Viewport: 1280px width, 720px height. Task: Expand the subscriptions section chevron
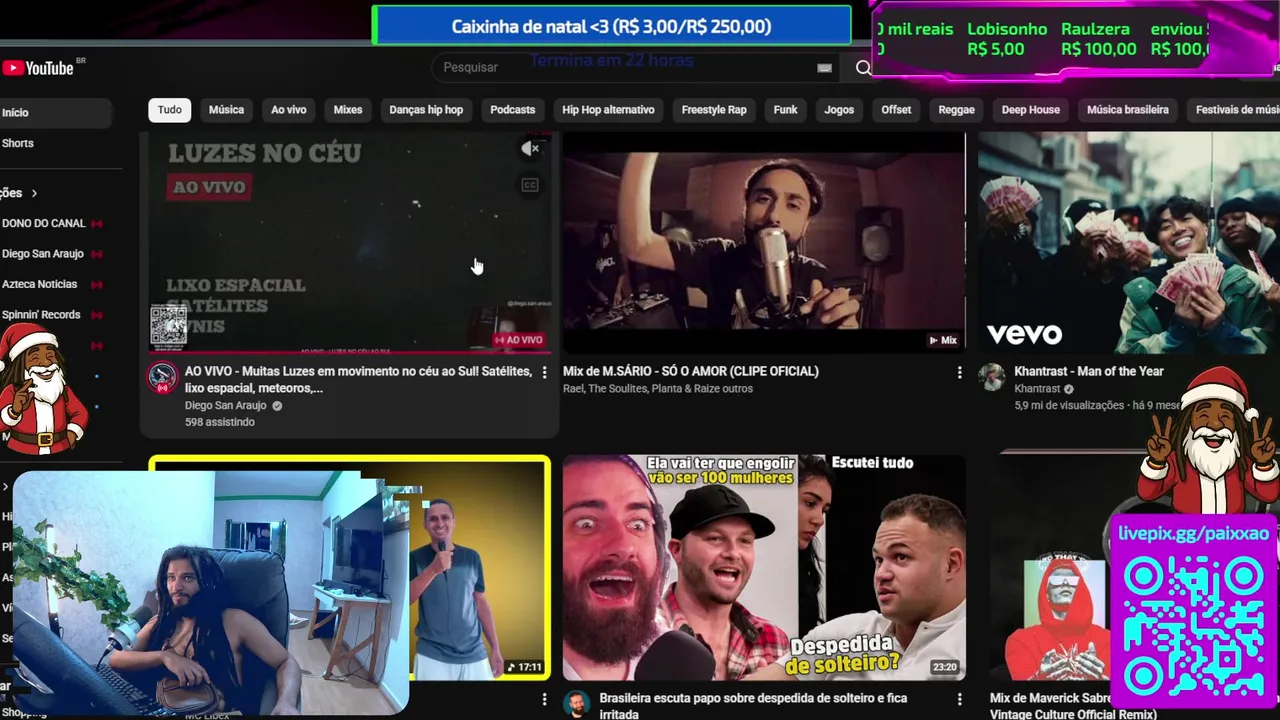[x=34, y=193]
